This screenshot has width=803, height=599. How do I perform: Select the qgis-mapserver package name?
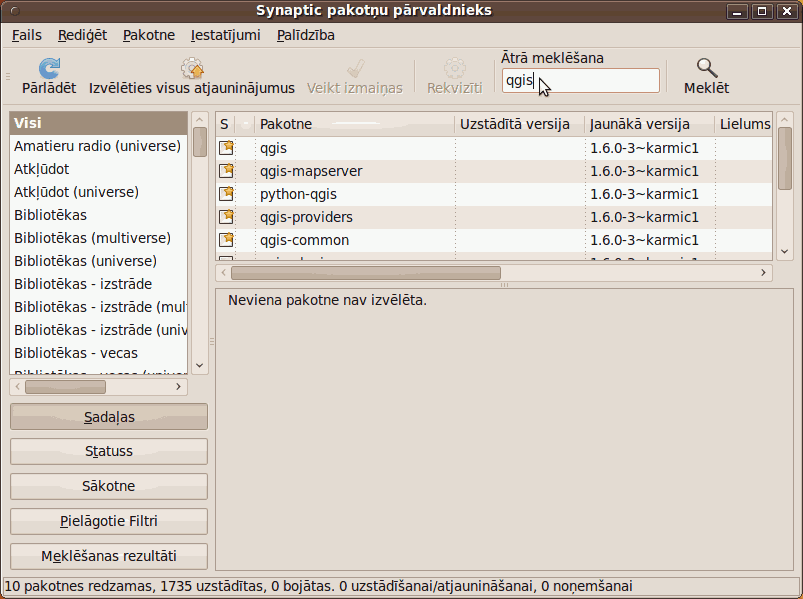coord(311,171)
